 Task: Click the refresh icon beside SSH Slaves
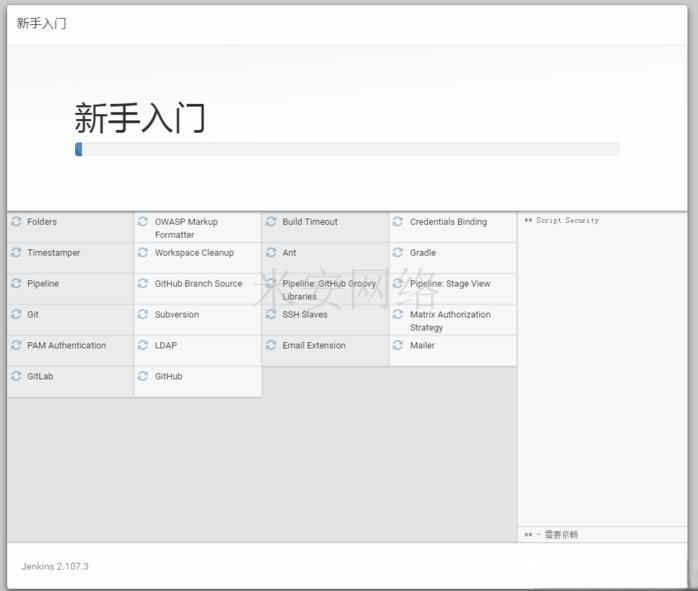(x=271, y=314)
